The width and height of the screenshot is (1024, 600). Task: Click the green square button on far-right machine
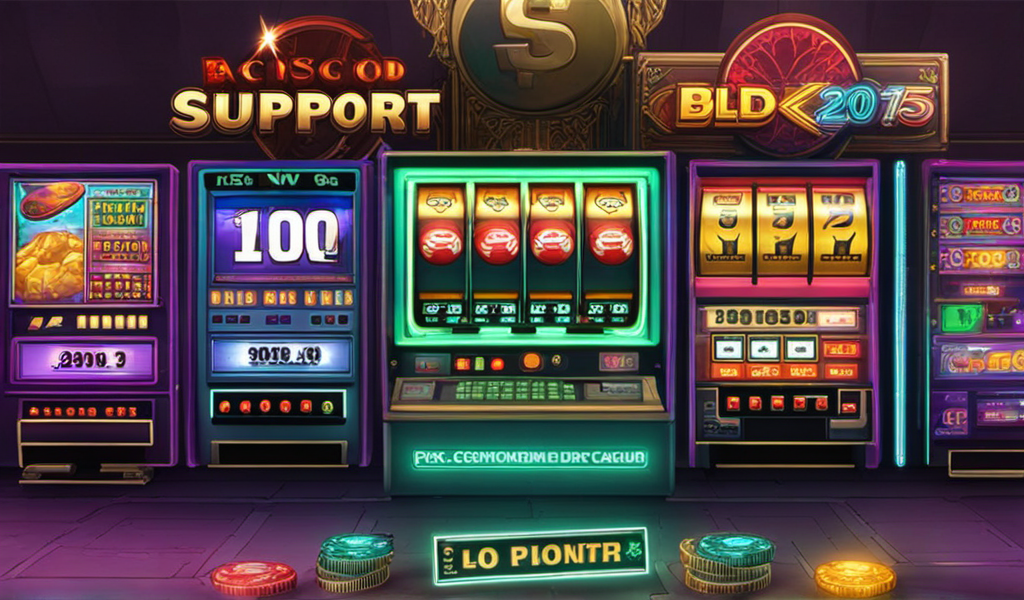click(x=961, y=319)
